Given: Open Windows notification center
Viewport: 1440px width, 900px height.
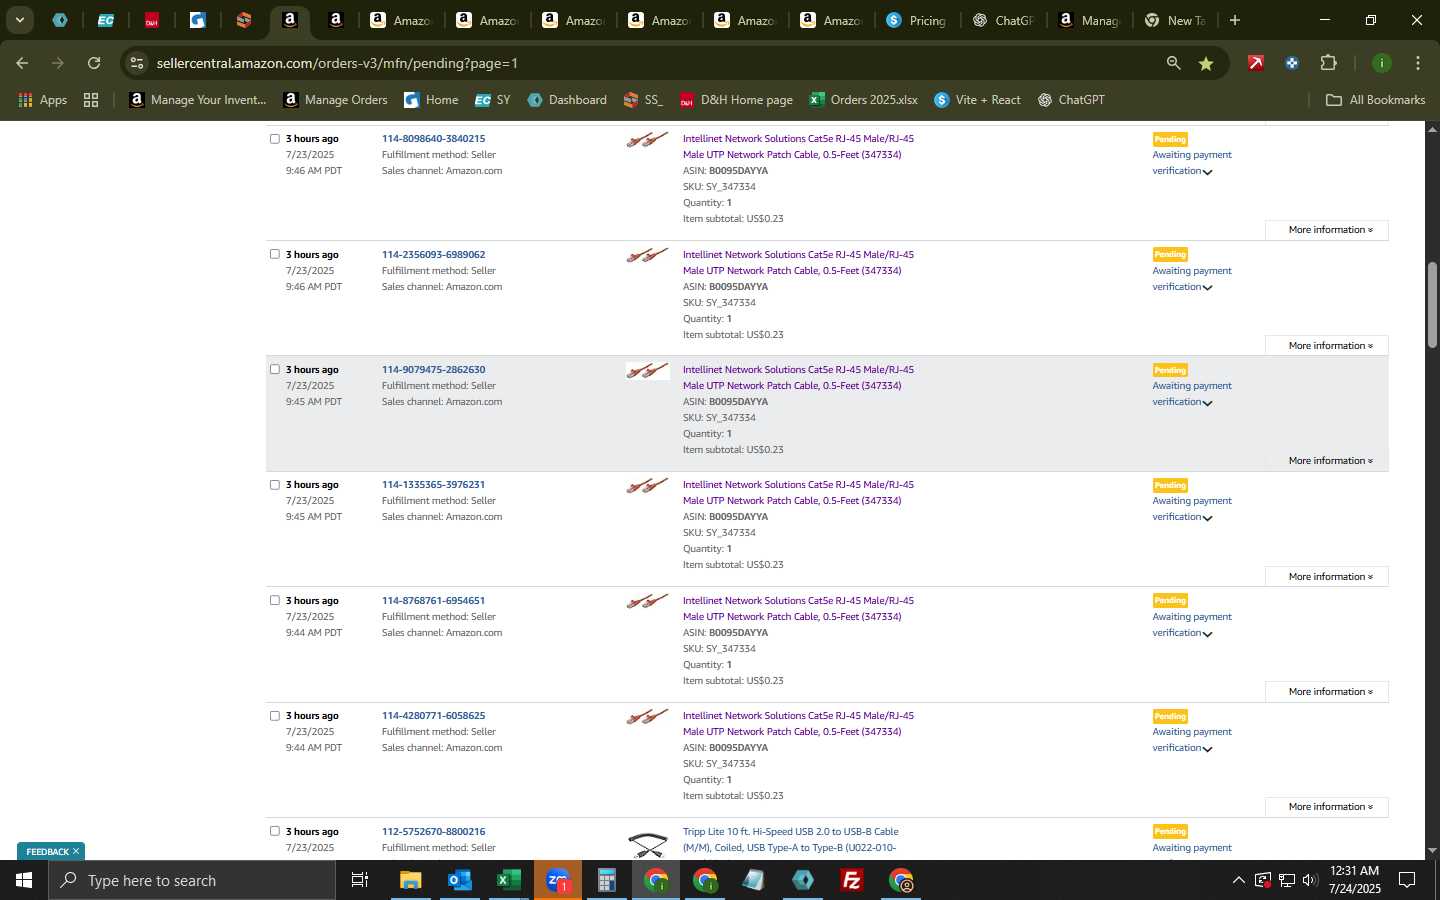Looking at the screenshot, I should [1407, 880].
